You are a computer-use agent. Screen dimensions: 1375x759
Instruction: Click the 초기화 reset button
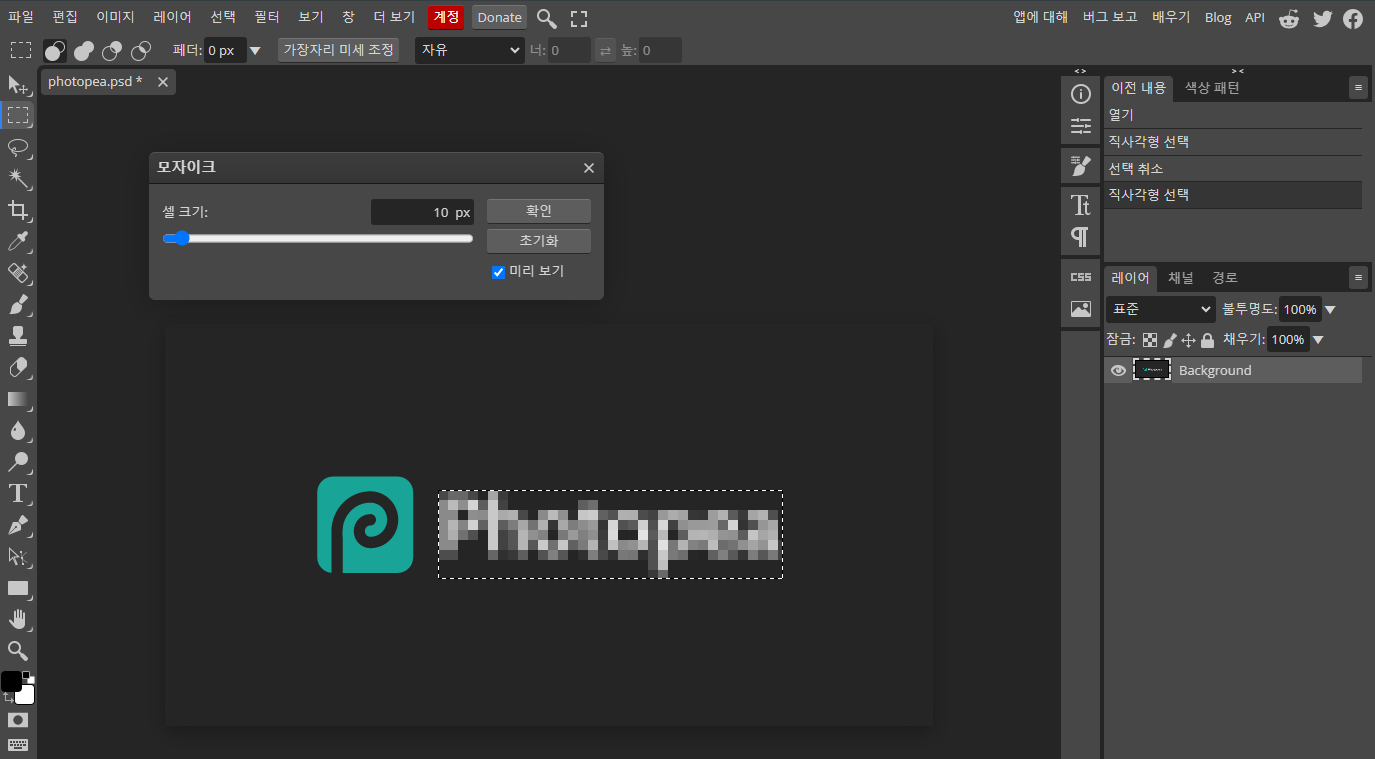coord(539,241)
